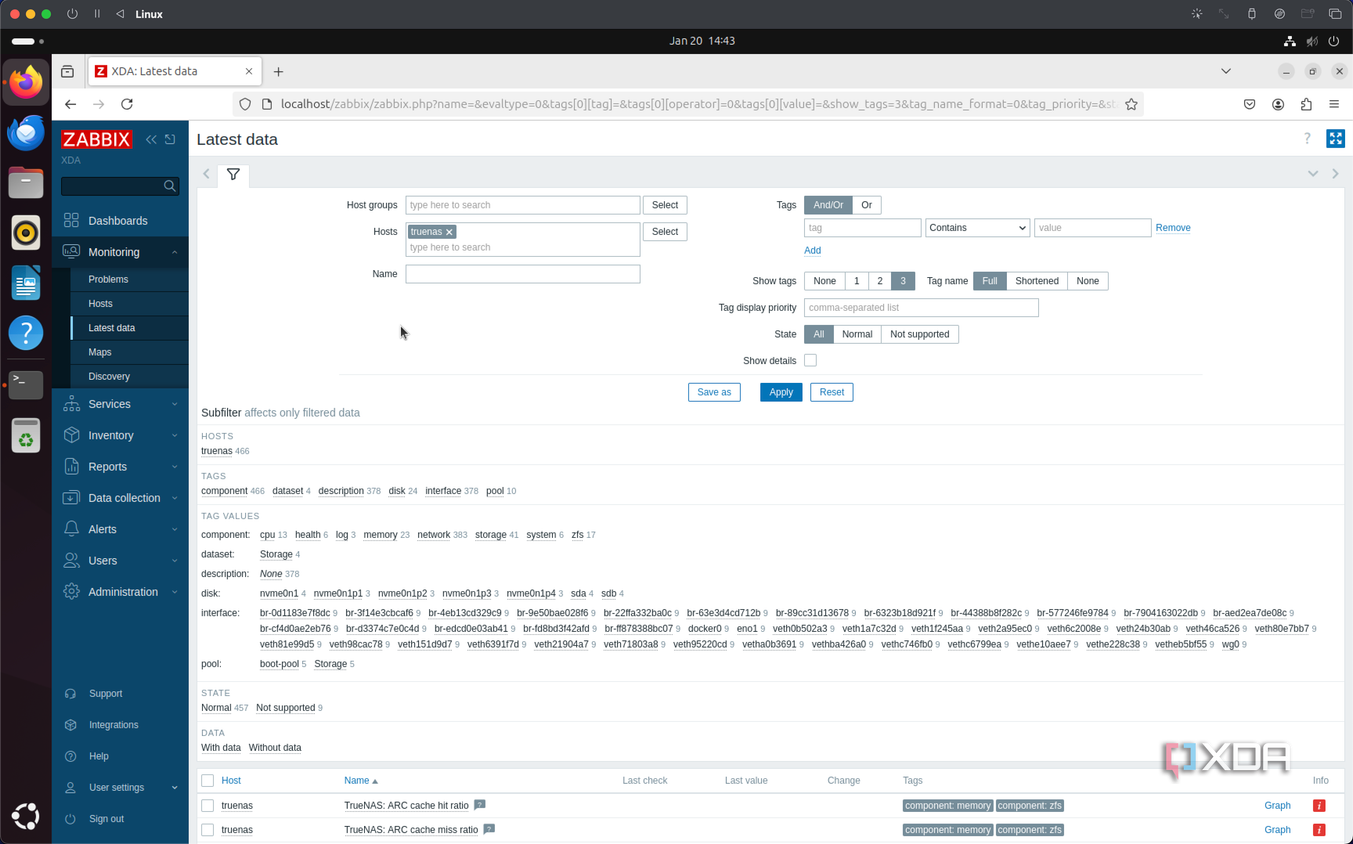Image resolution: width=1353 pixels, height=844 pixels.
Task: Toggle kiosk fullscreen mode icon
Action: point(1335,139)
